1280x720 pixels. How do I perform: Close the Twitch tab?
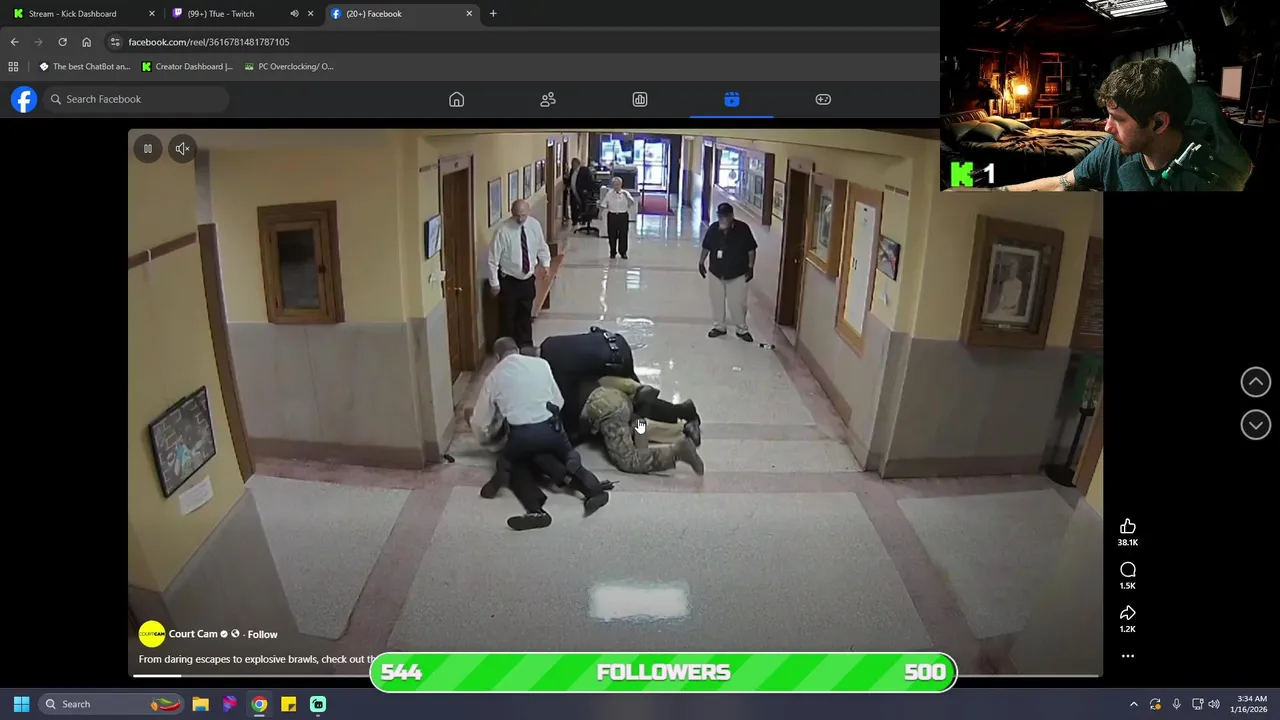pos(311,14)
